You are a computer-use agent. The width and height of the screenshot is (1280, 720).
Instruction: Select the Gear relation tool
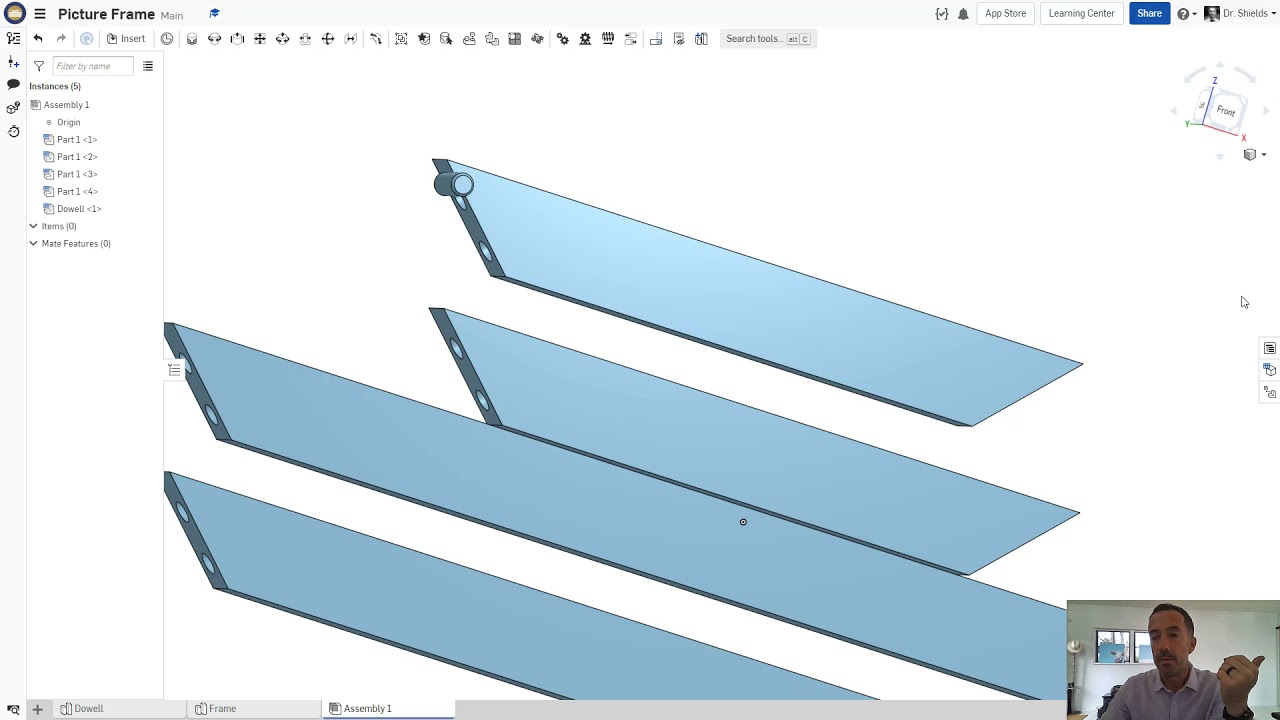[563, 39]
